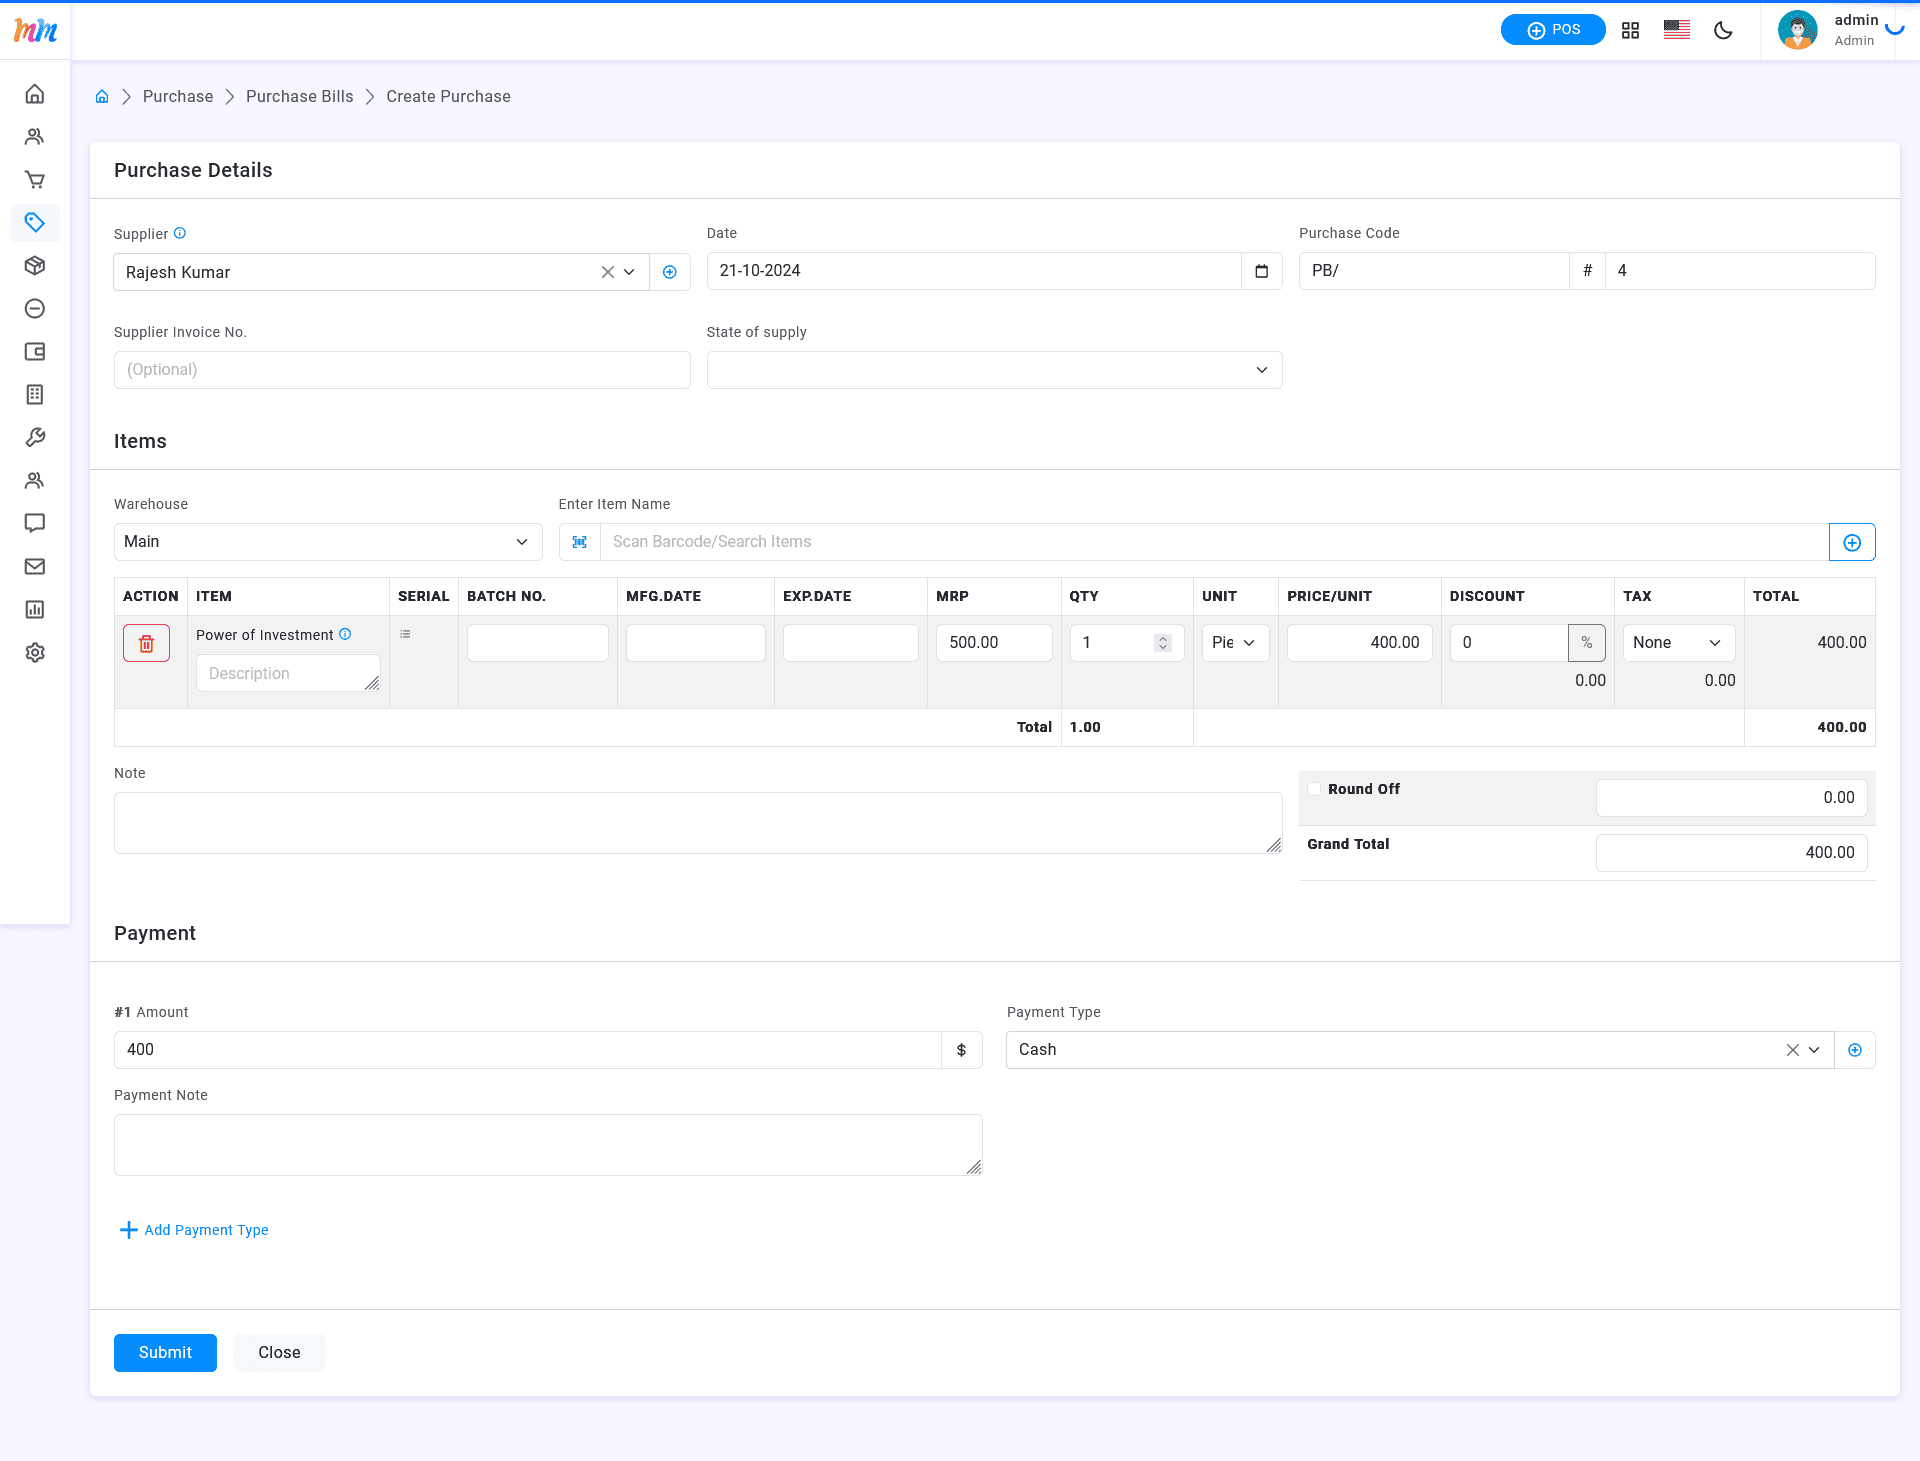Image resolution: width=1920 pixels, height=1461 pixels.
Task: Increase quantity with stepper arrows
Action: (1163, 638)
